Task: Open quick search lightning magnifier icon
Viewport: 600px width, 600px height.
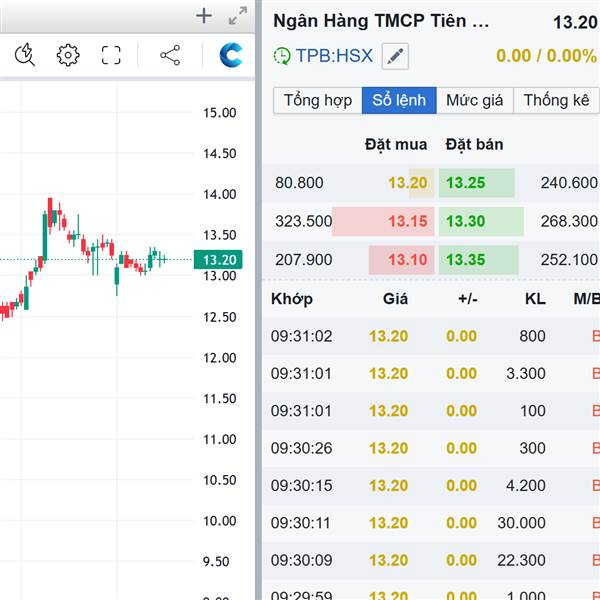Action: click(25, 55)
